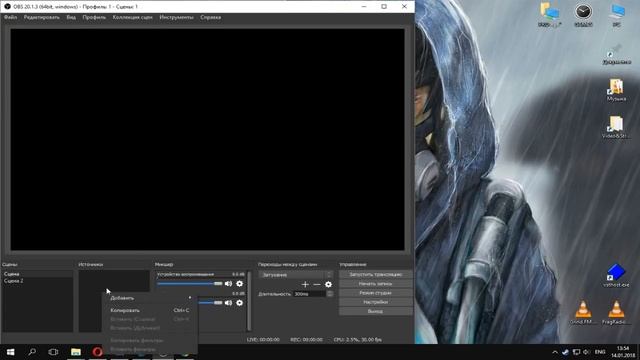640x360 pixels.
Task: Open the Вид menu
Action: (x=71, y=18)
